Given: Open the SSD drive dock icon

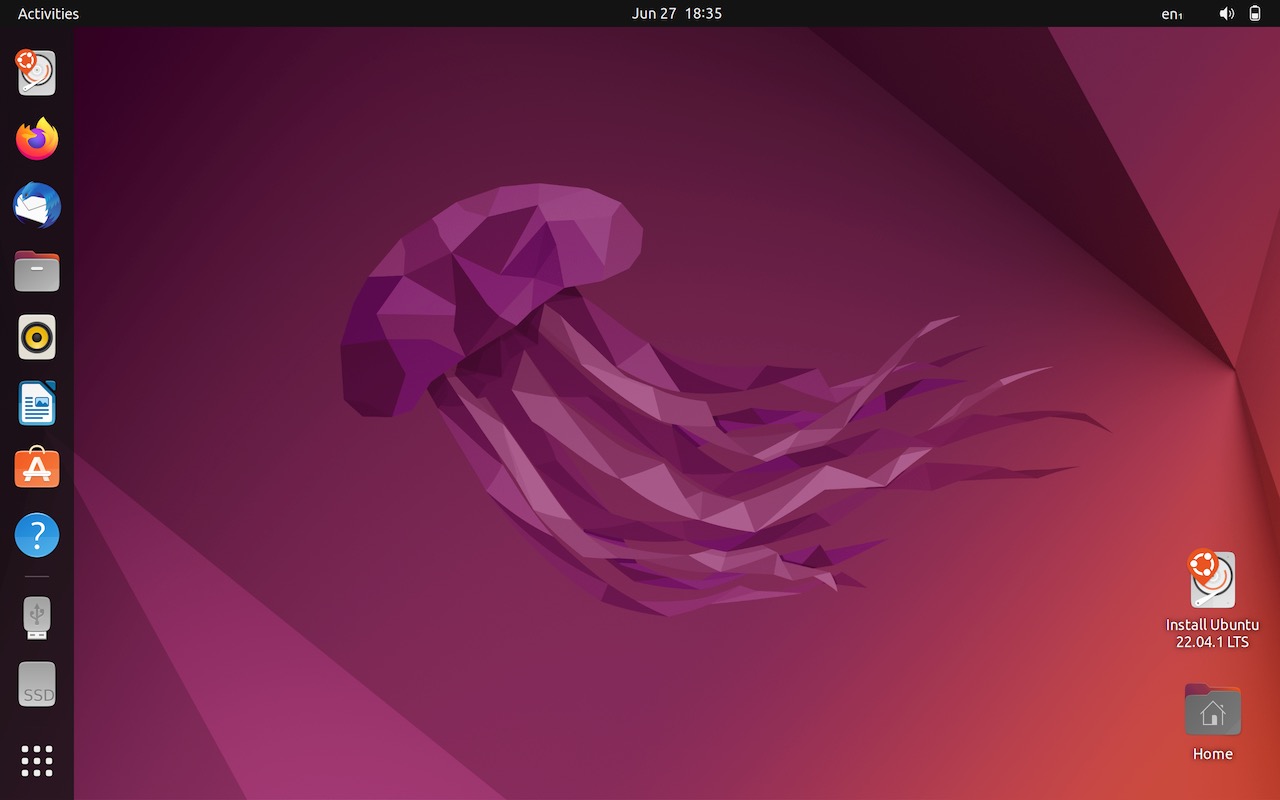Looking at the screenshot, I should (x=37, y=684).
